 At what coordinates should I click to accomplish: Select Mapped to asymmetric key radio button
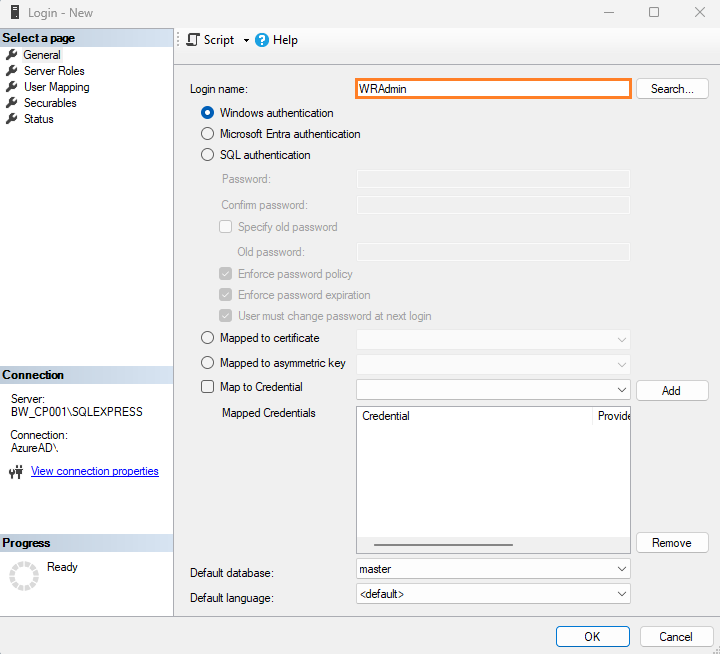(x=208, y=362)
